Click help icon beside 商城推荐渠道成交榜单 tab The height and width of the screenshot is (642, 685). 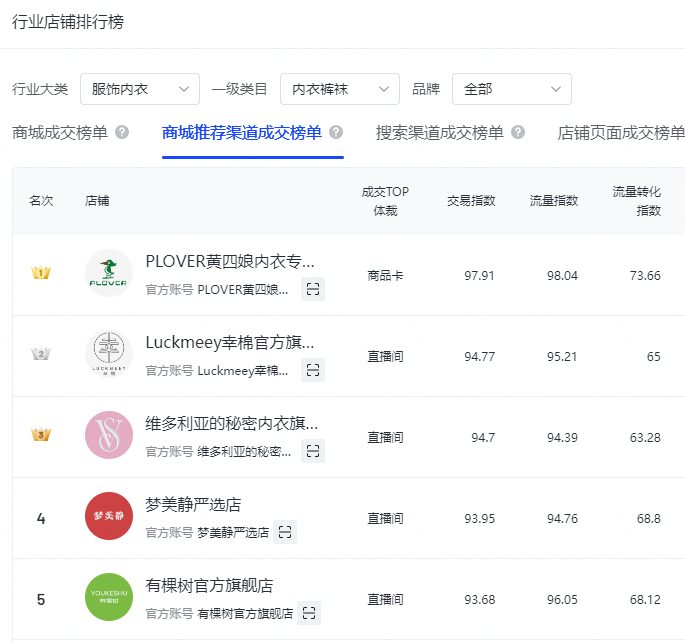336,132
